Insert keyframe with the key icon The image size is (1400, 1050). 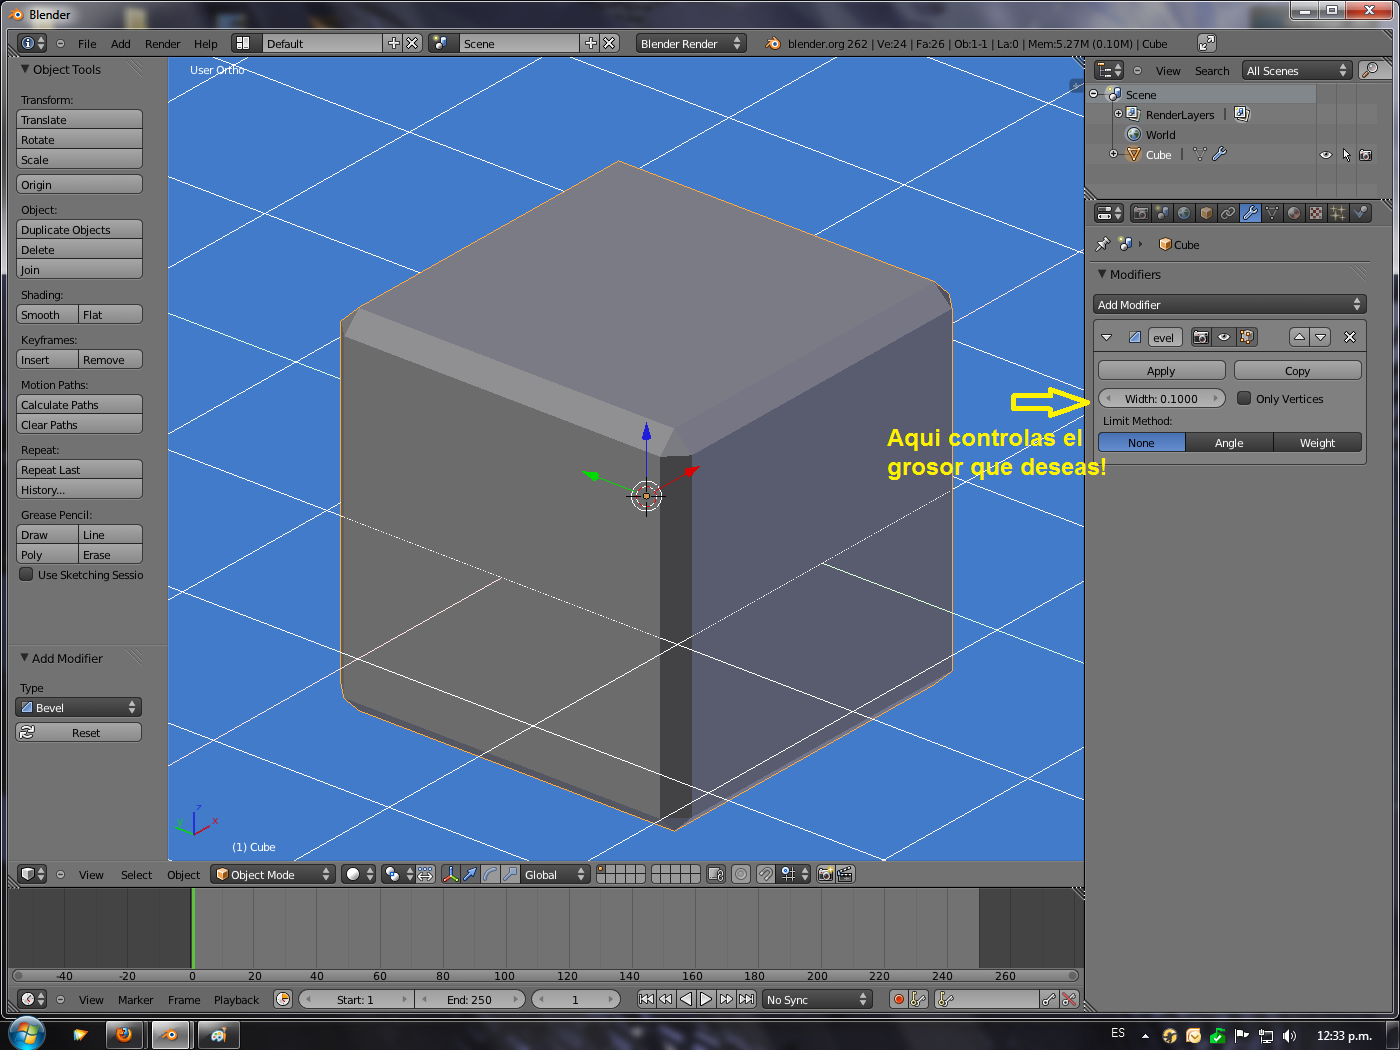(x=1049, y=999)
